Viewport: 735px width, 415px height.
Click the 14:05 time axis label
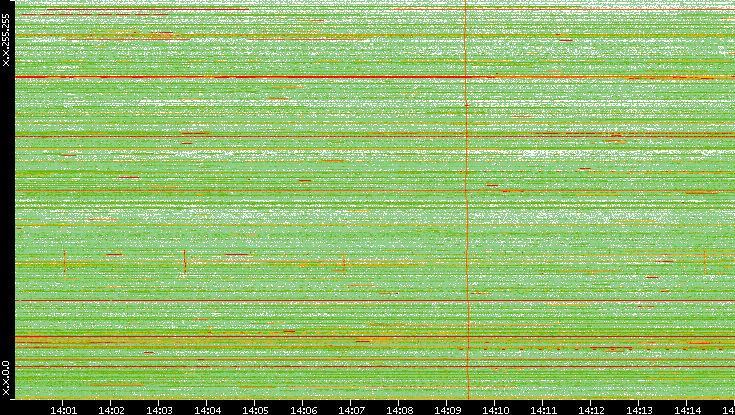pyautogui.click(x=255, y=410)
